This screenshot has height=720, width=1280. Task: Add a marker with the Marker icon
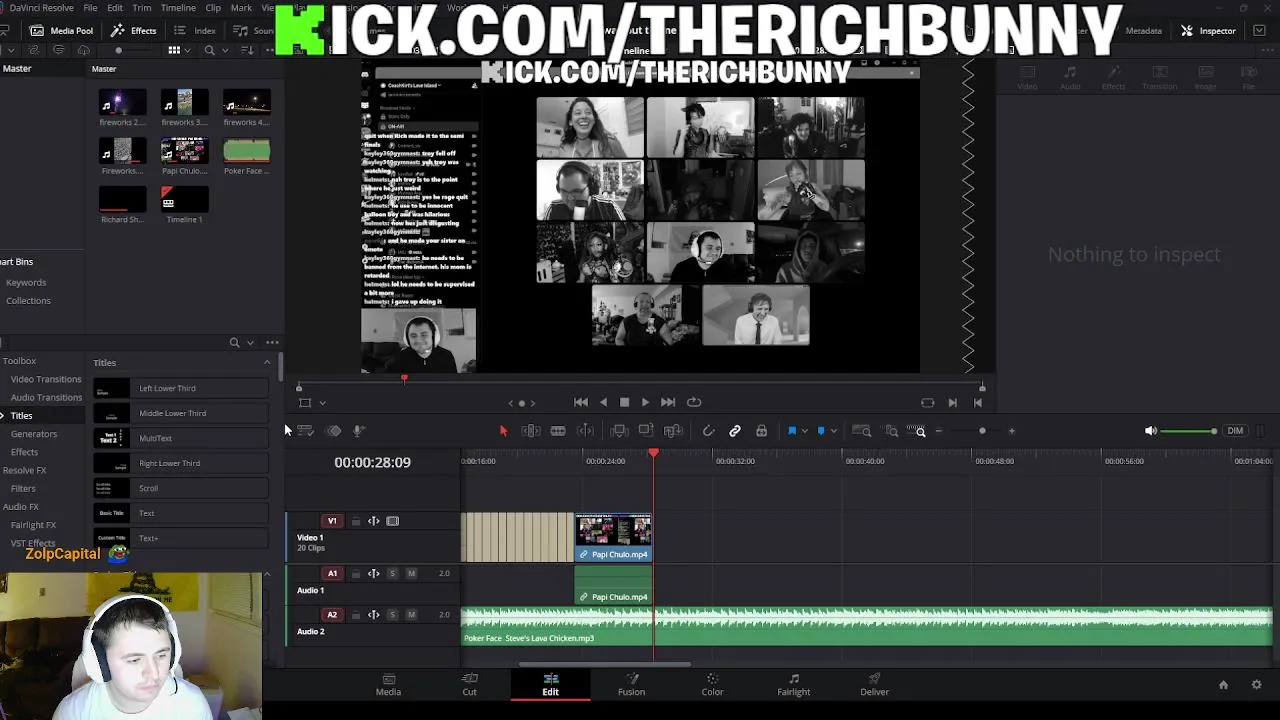tap(821, 431)
